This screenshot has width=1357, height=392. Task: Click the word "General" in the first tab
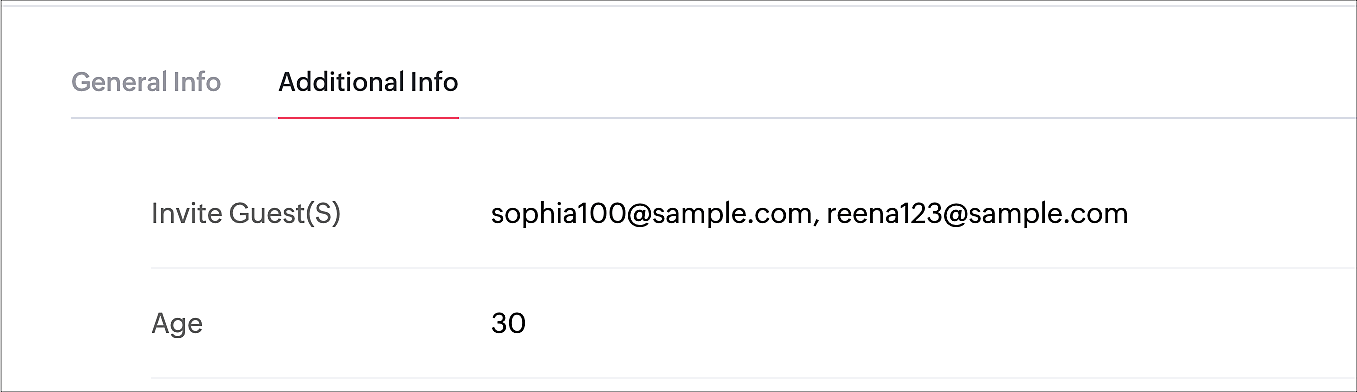coord(118,82)
